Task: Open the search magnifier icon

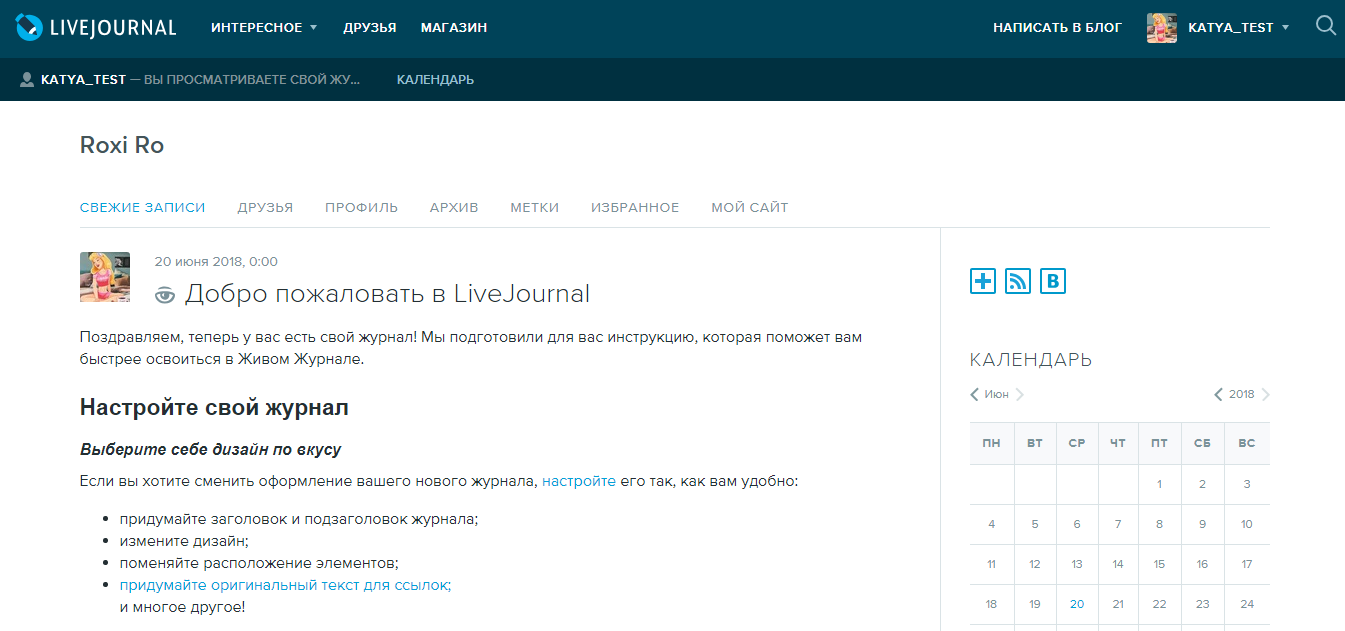Action: coord(1325,27)
